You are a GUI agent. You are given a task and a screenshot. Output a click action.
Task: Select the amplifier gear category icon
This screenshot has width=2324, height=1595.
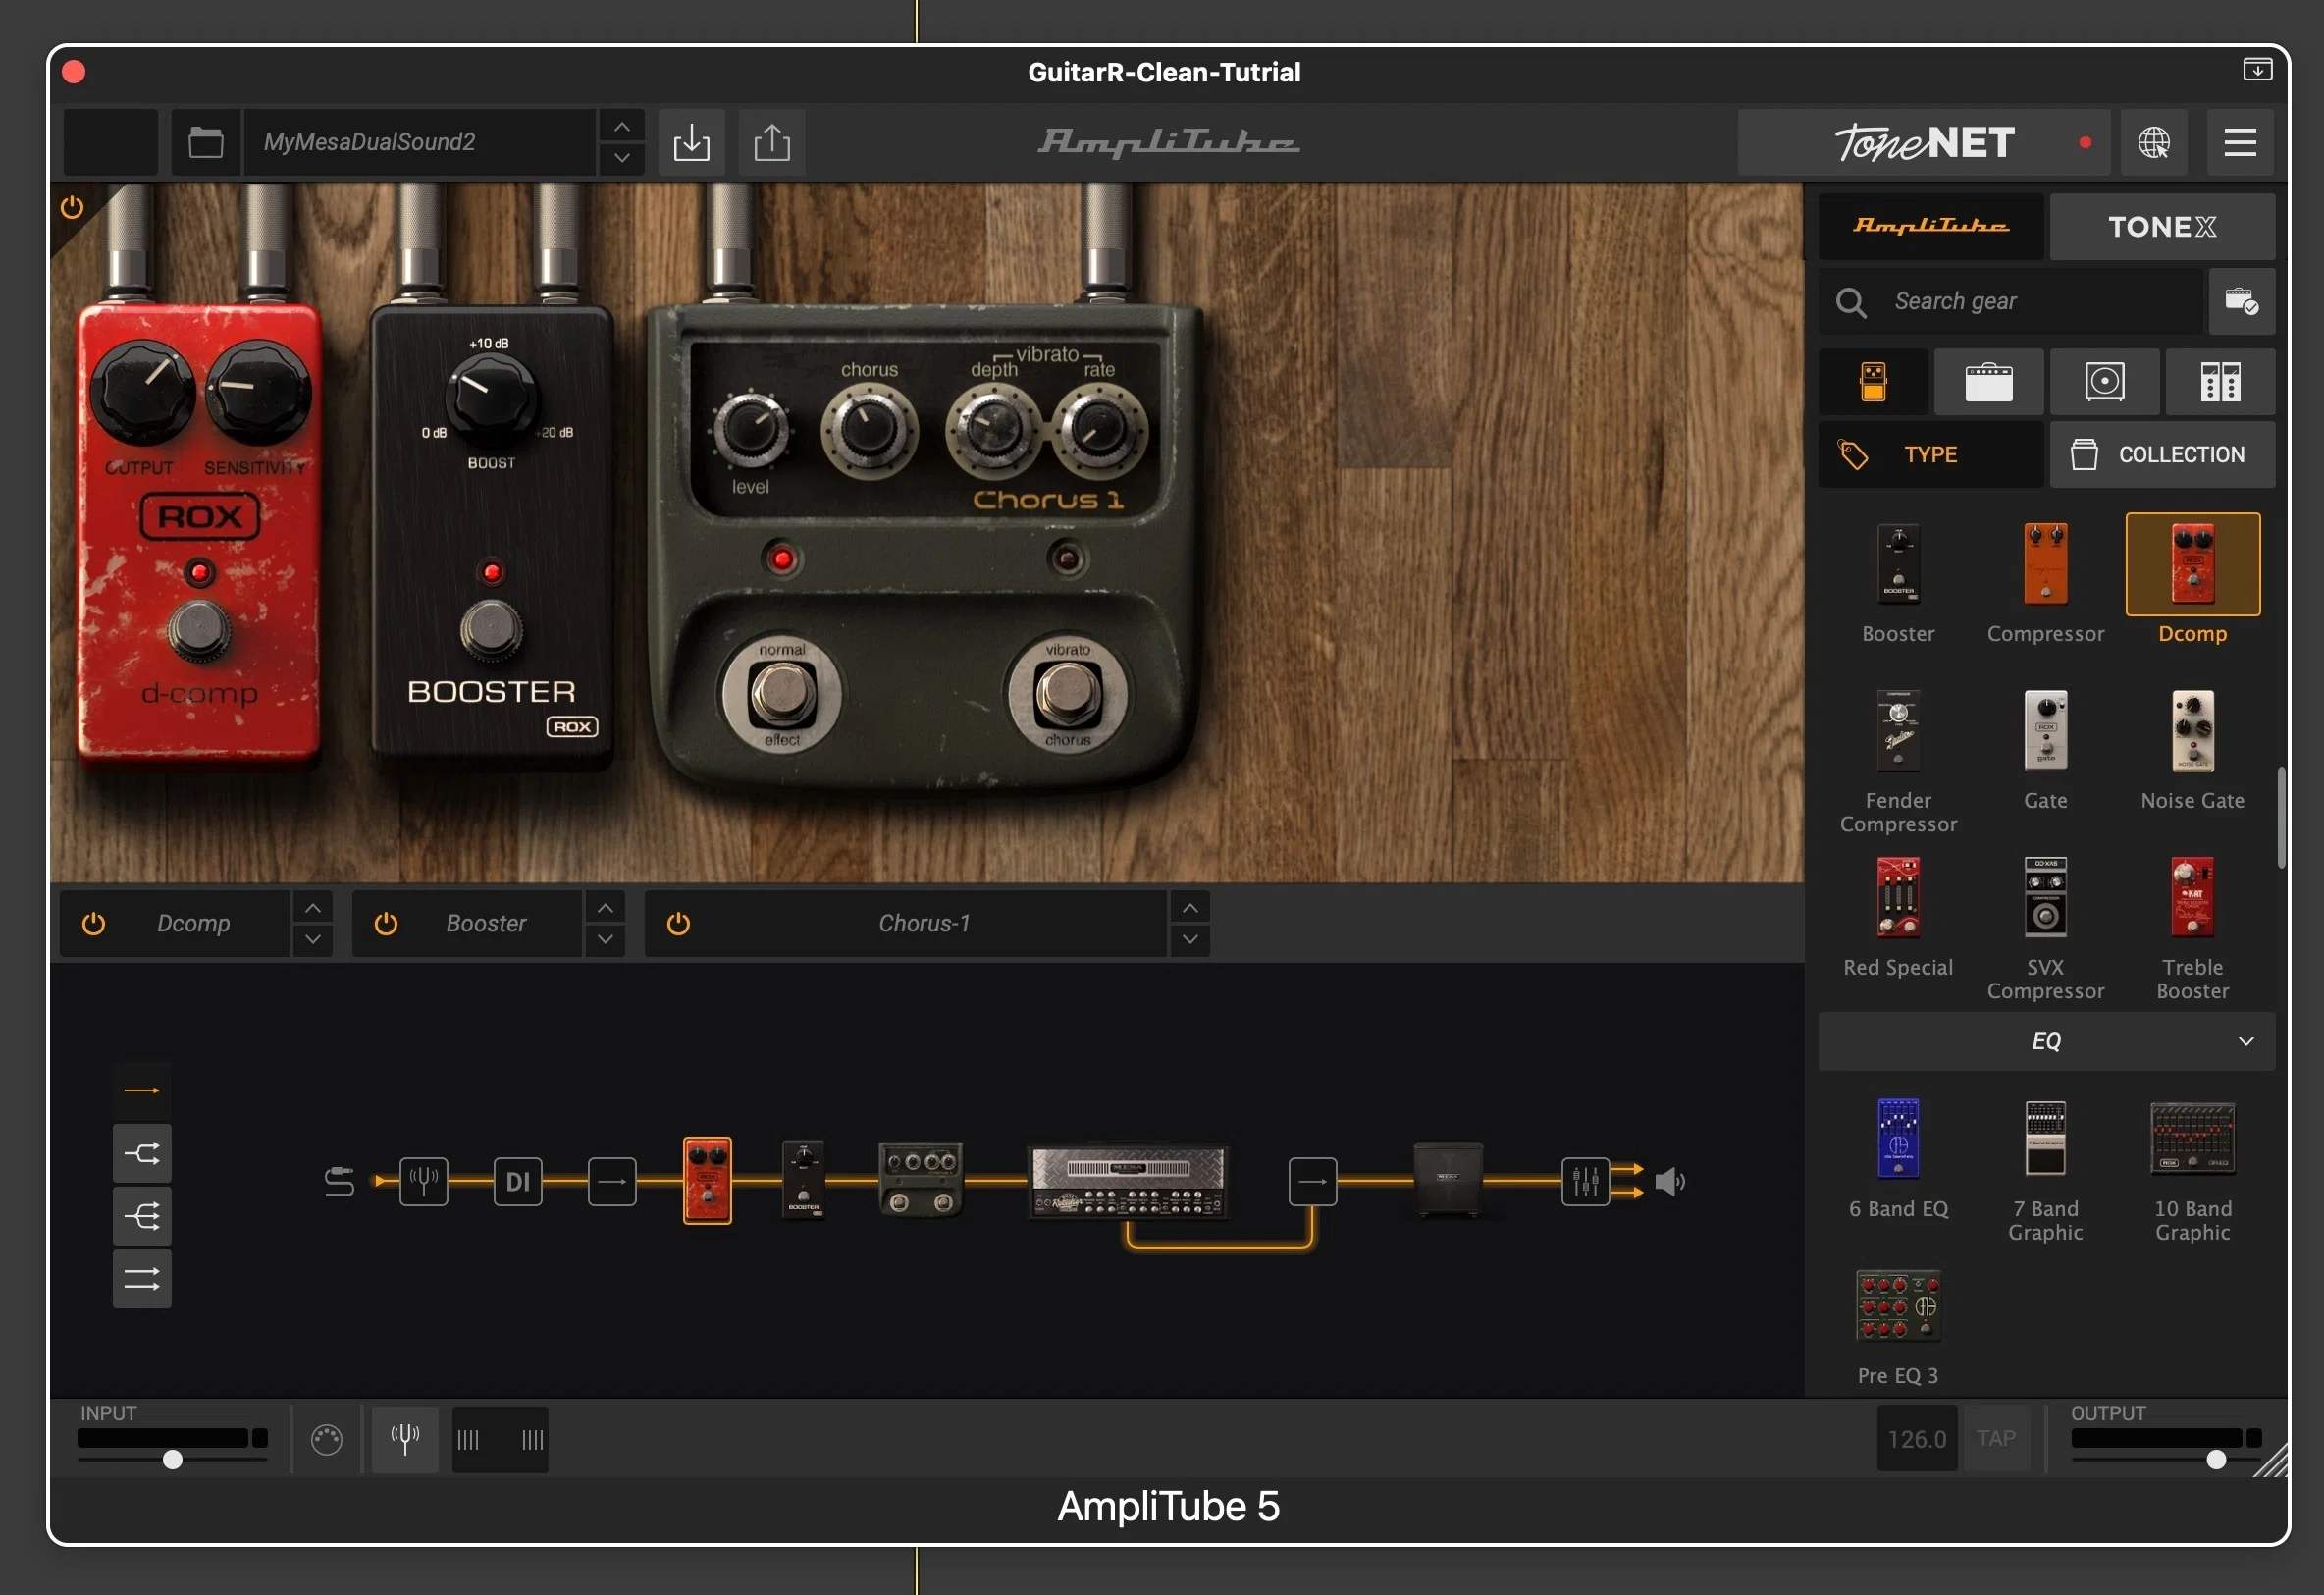point(1989,382)
